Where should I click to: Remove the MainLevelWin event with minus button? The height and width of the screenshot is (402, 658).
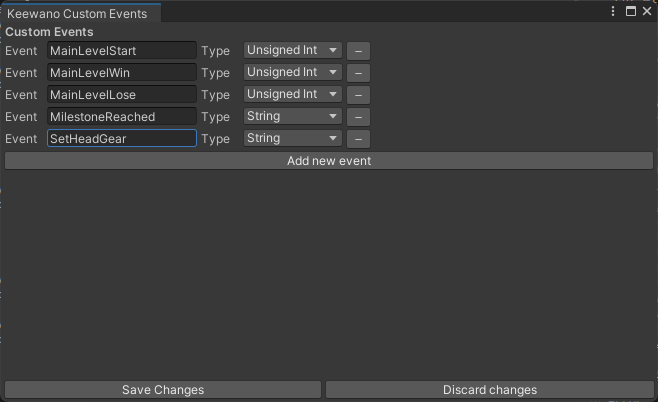click(x=358, y=73)
